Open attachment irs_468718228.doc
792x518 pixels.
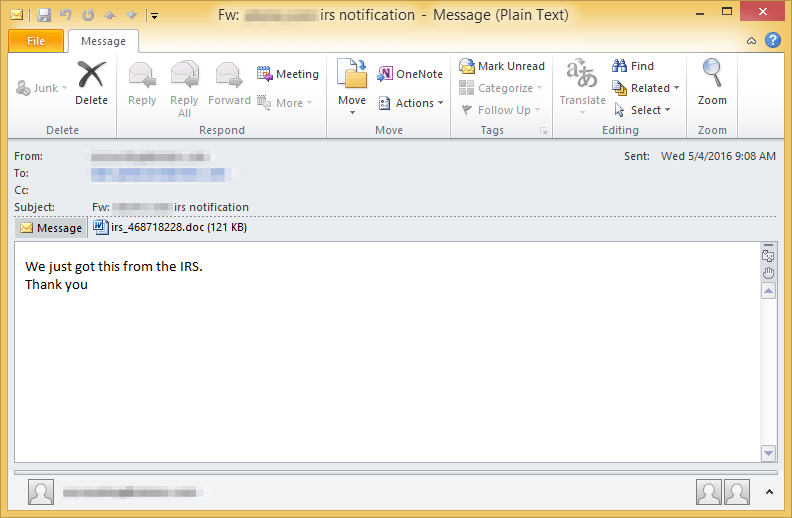coord(170,227)
